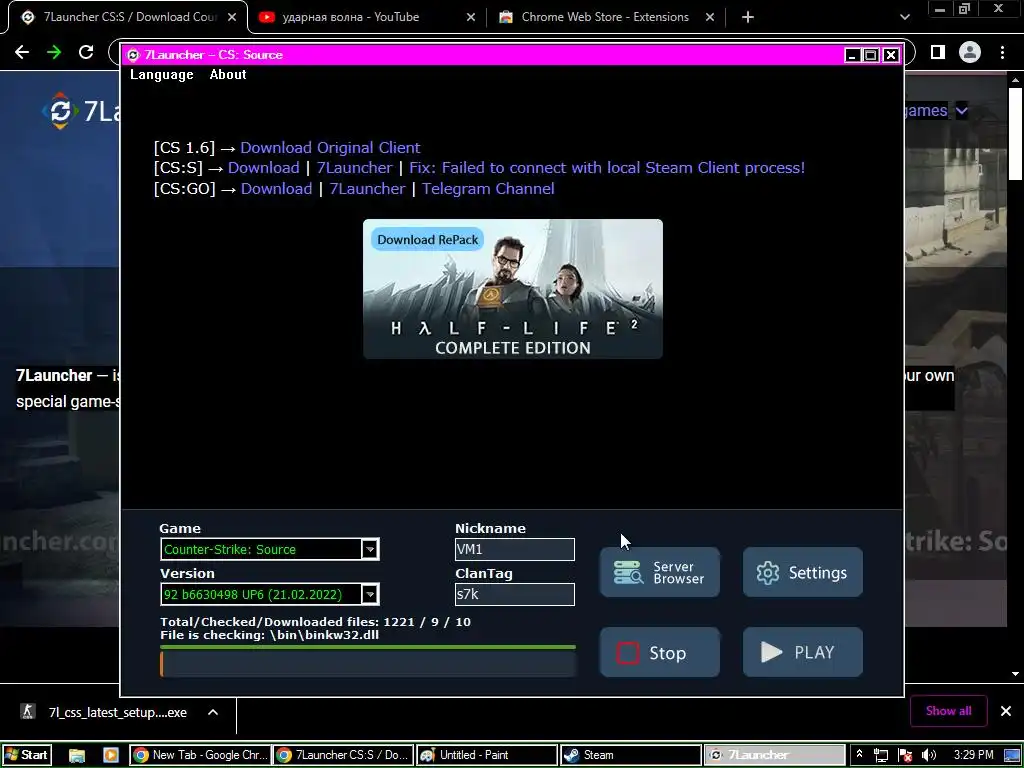Stop the file checking
1024x768 pixels.
point(660,652)
